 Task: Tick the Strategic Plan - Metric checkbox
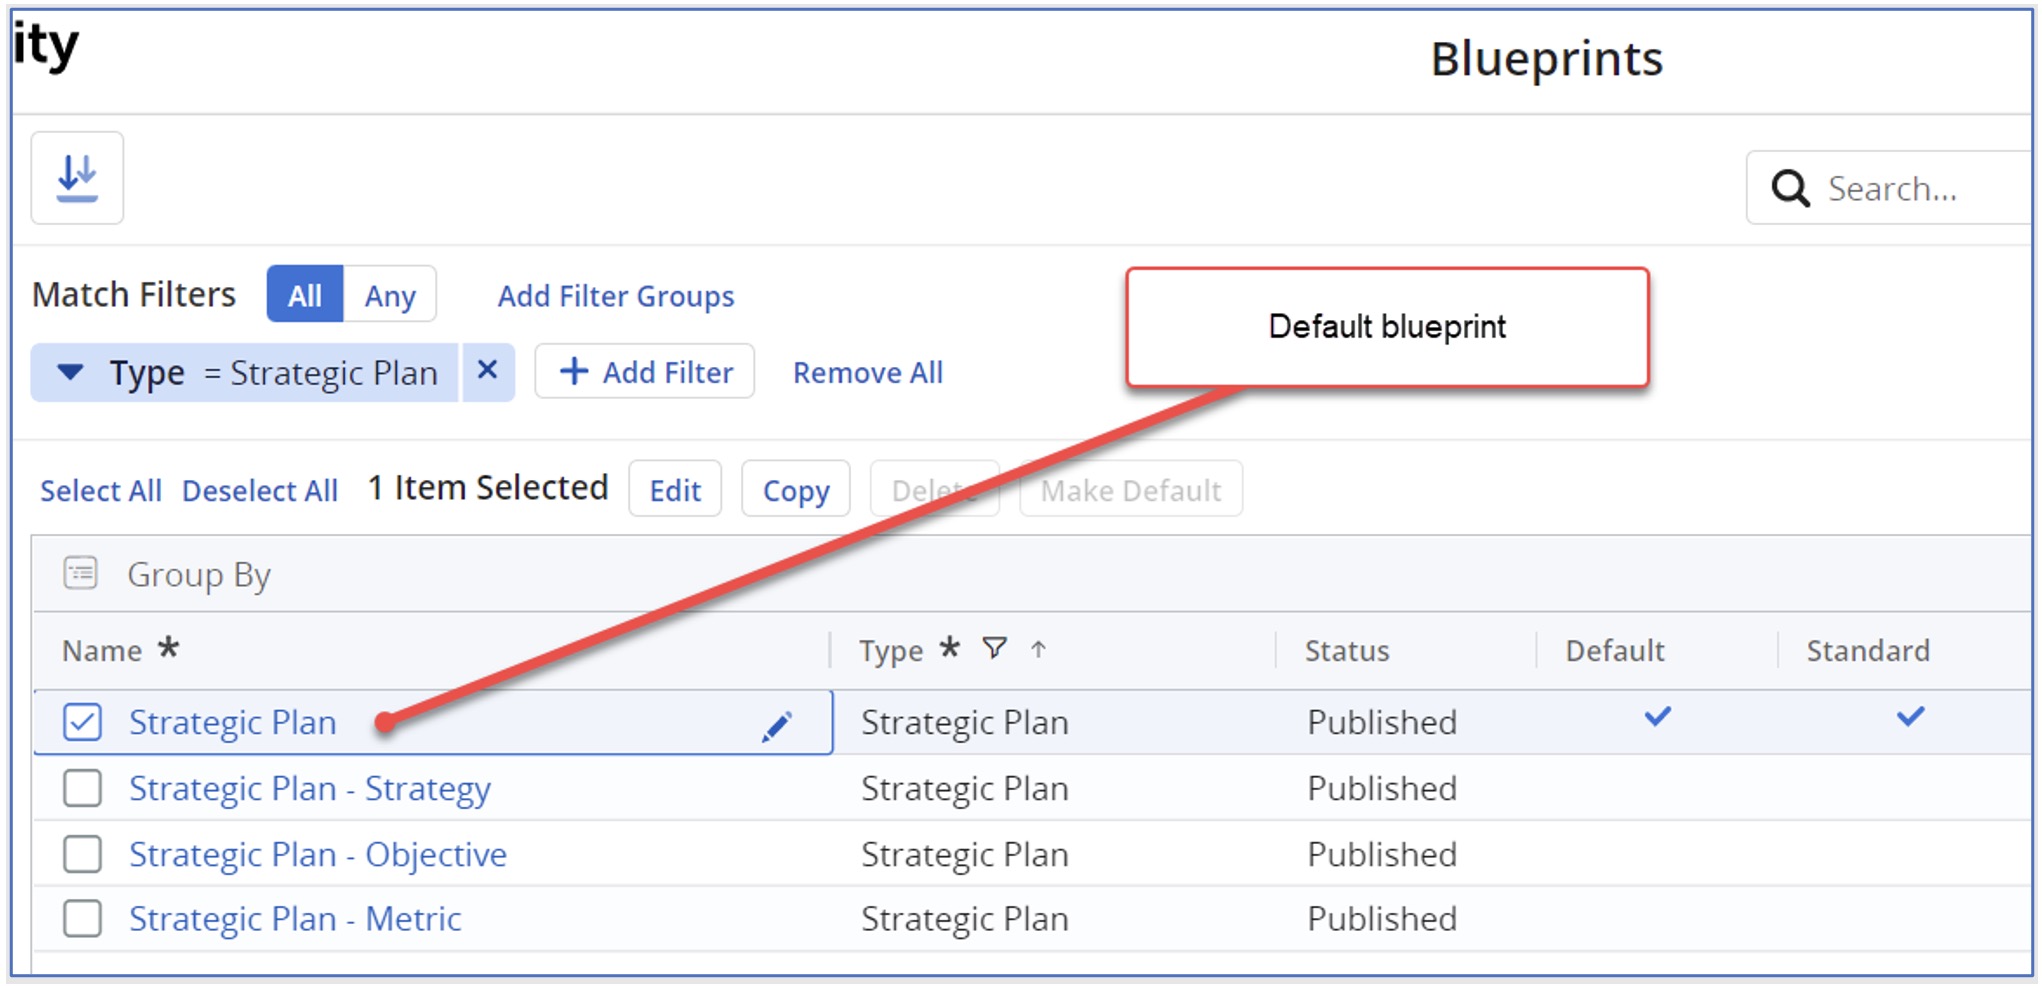(82, 918)
